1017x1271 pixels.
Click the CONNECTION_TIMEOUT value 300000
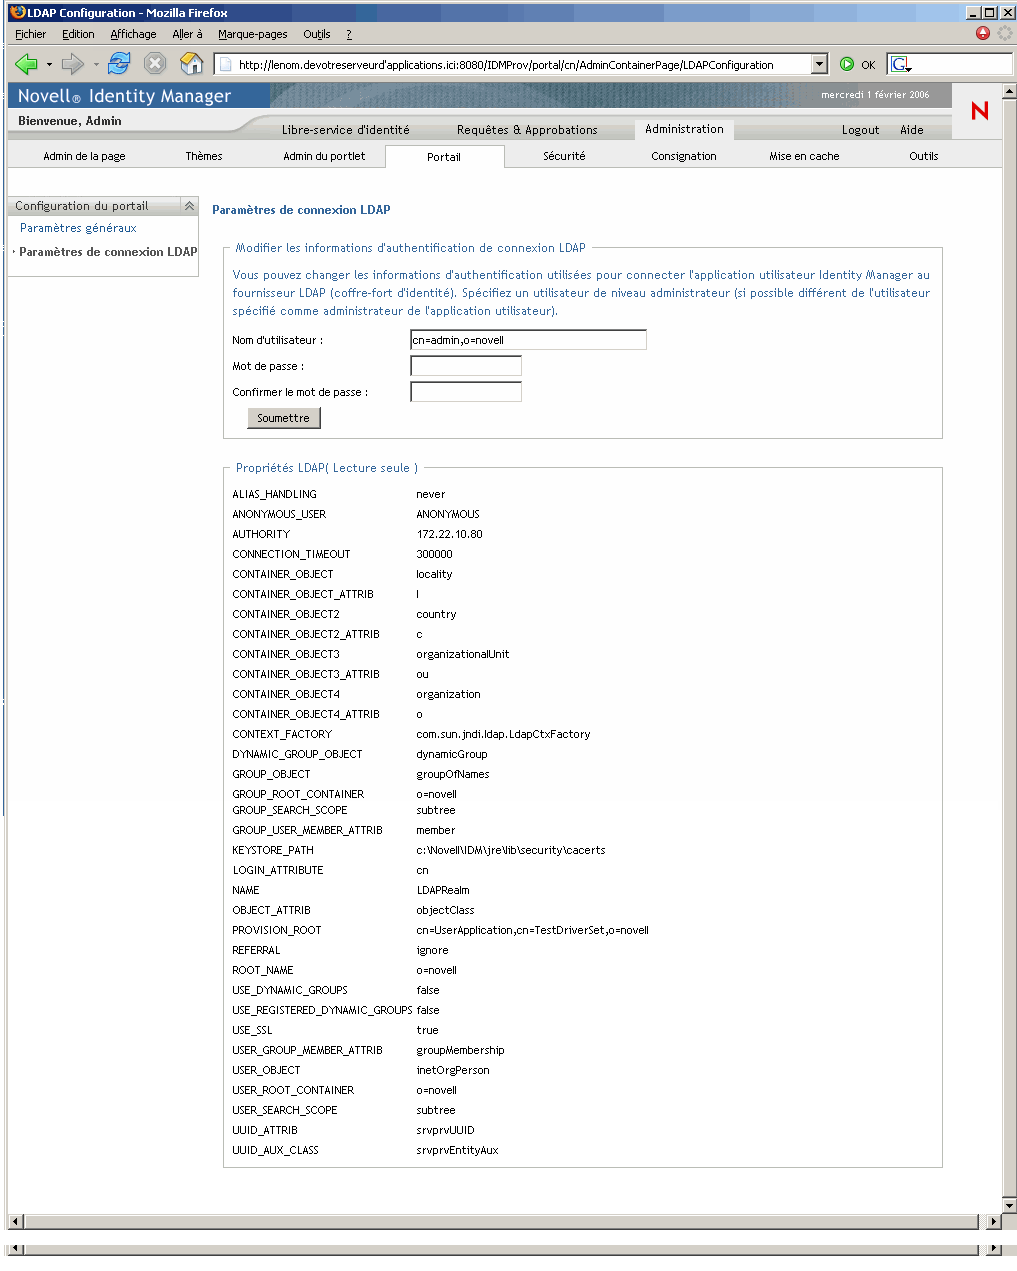434,554
